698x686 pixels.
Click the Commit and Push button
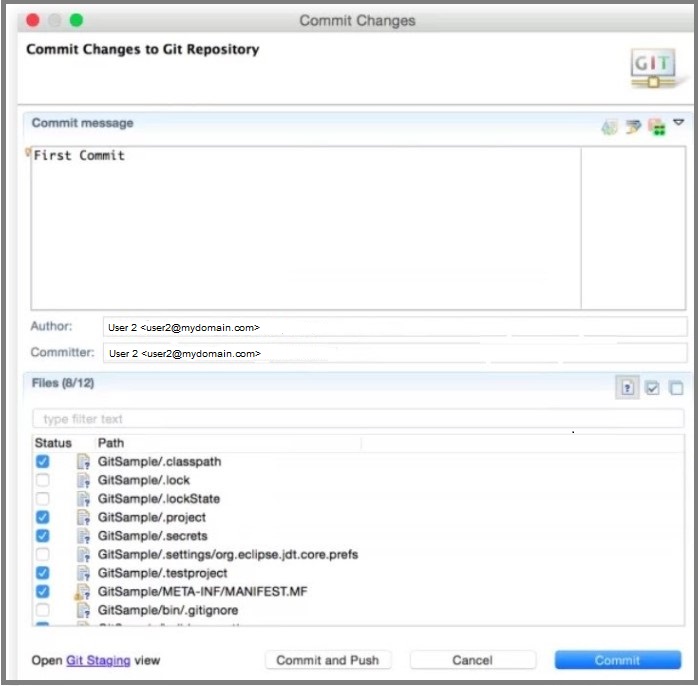tap(328, 660)
